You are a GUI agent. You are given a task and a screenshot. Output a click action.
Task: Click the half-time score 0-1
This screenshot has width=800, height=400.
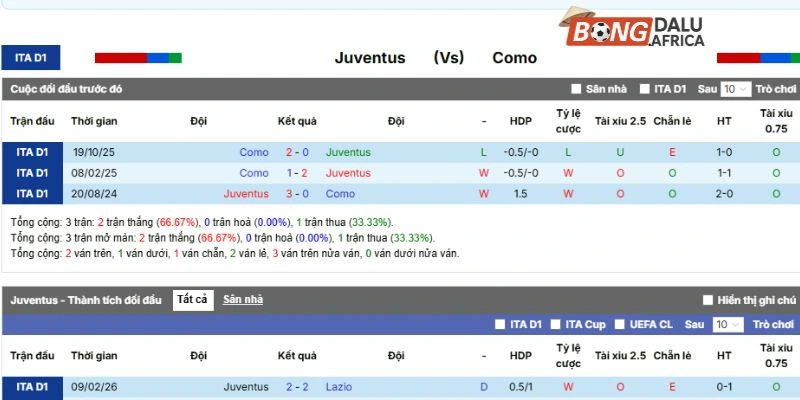click(x=724, y=387)
